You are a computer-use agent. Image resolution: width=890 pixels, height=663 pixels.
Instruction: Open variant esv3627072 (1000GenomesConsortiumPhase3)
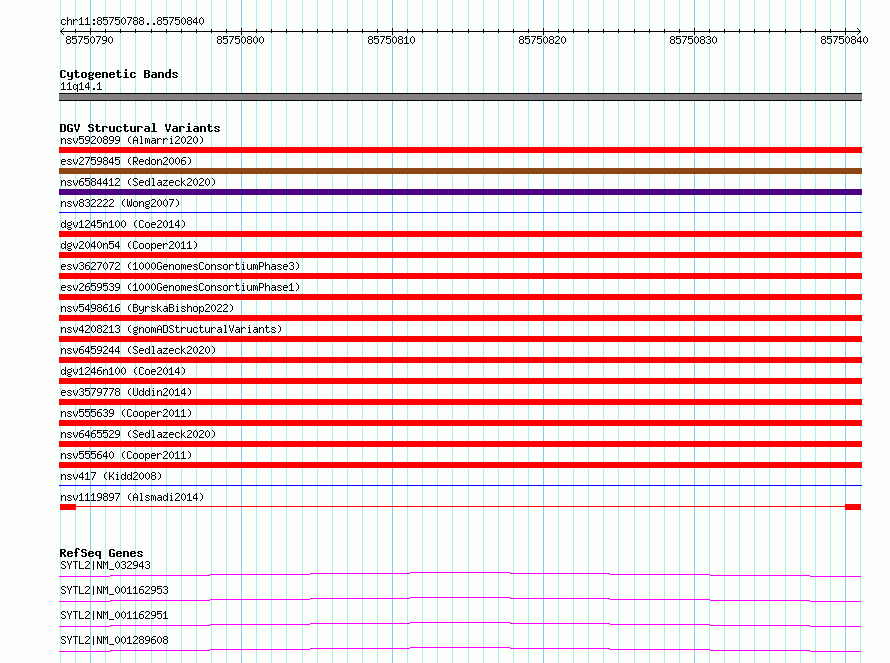pyautogui.click(x=180, y=266)
